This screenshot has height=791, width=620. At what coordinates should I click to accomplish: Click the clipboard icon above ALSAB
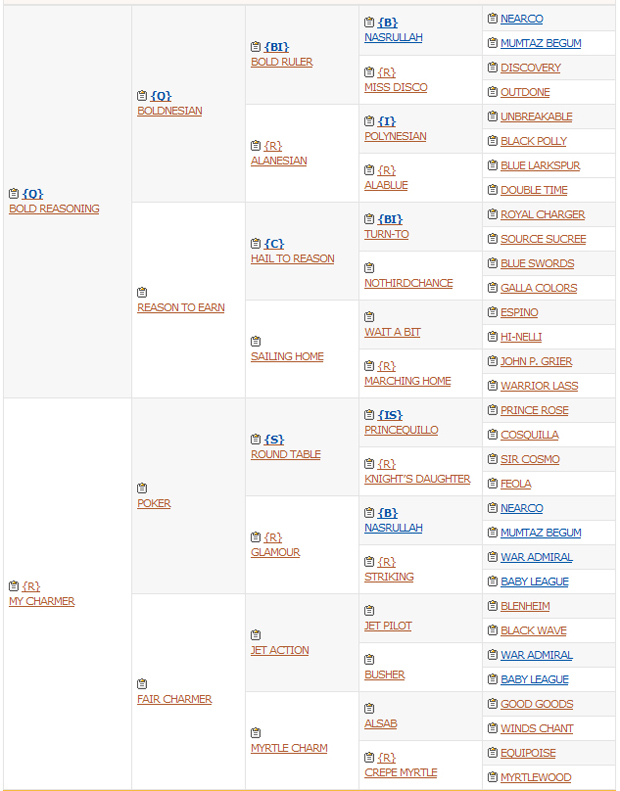click(369, 709)
